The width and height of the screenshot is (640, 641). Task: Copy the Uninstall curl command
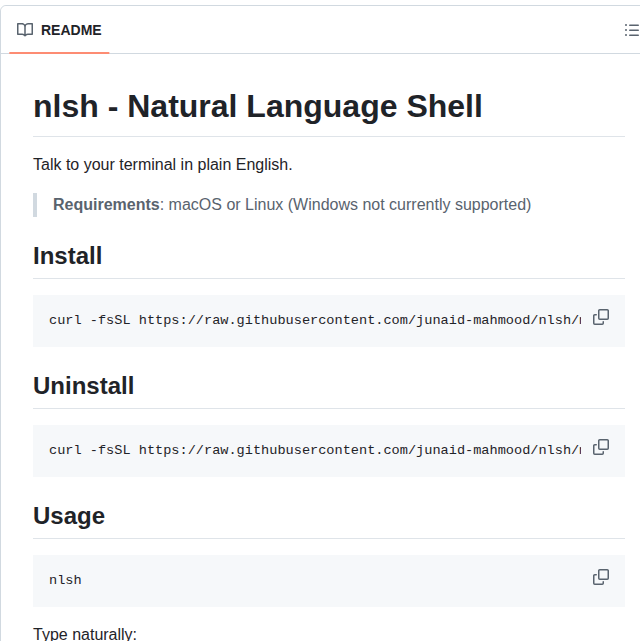601,447
